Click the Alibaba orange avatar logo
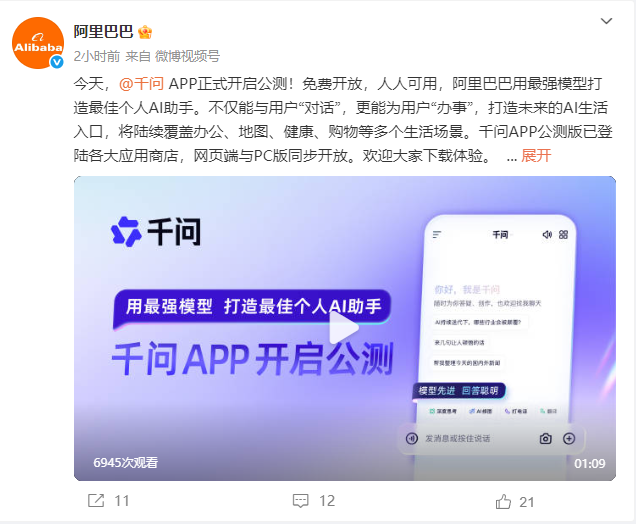This screenshot has height=524, width=636. [x=38, y=43]
